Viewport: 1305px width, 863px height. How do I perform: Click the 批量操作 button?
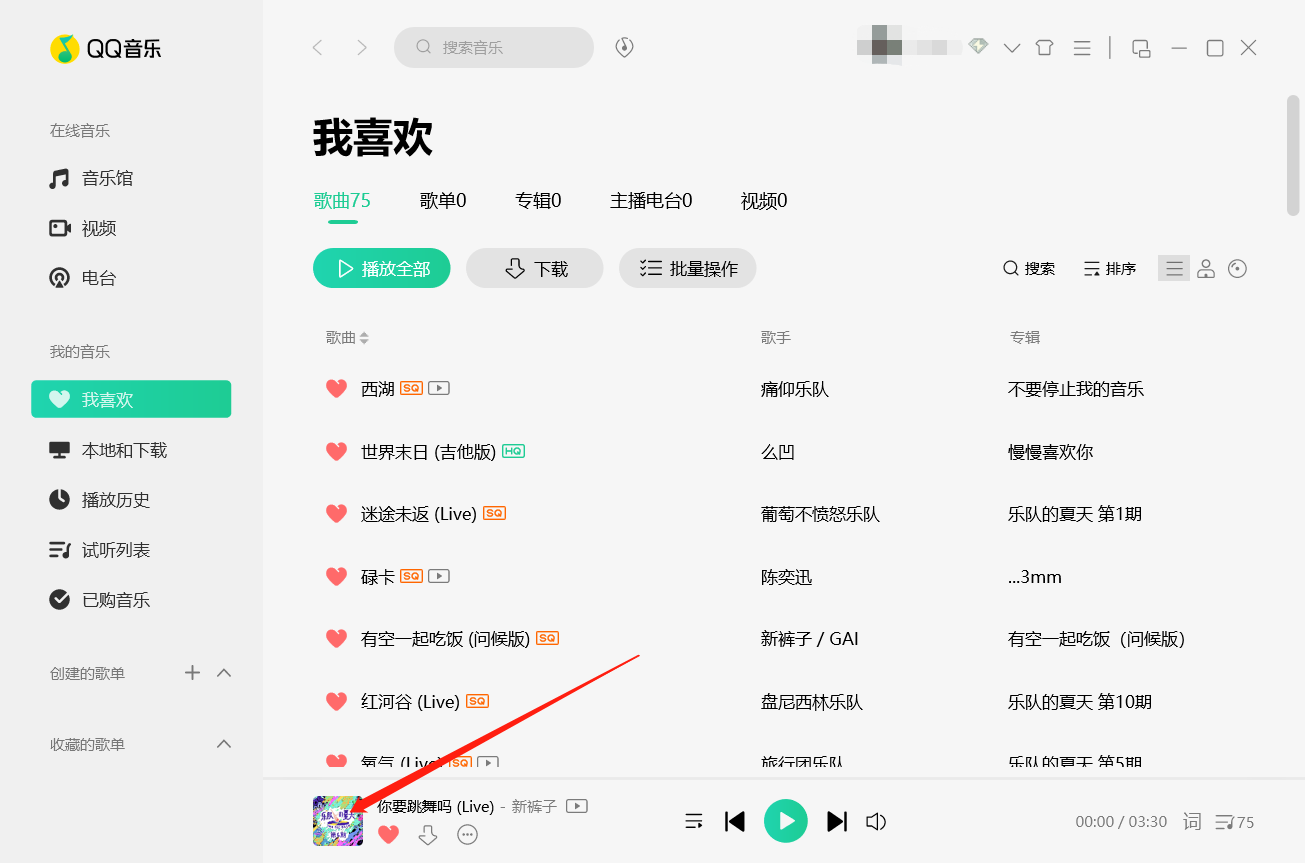[687, 268]
